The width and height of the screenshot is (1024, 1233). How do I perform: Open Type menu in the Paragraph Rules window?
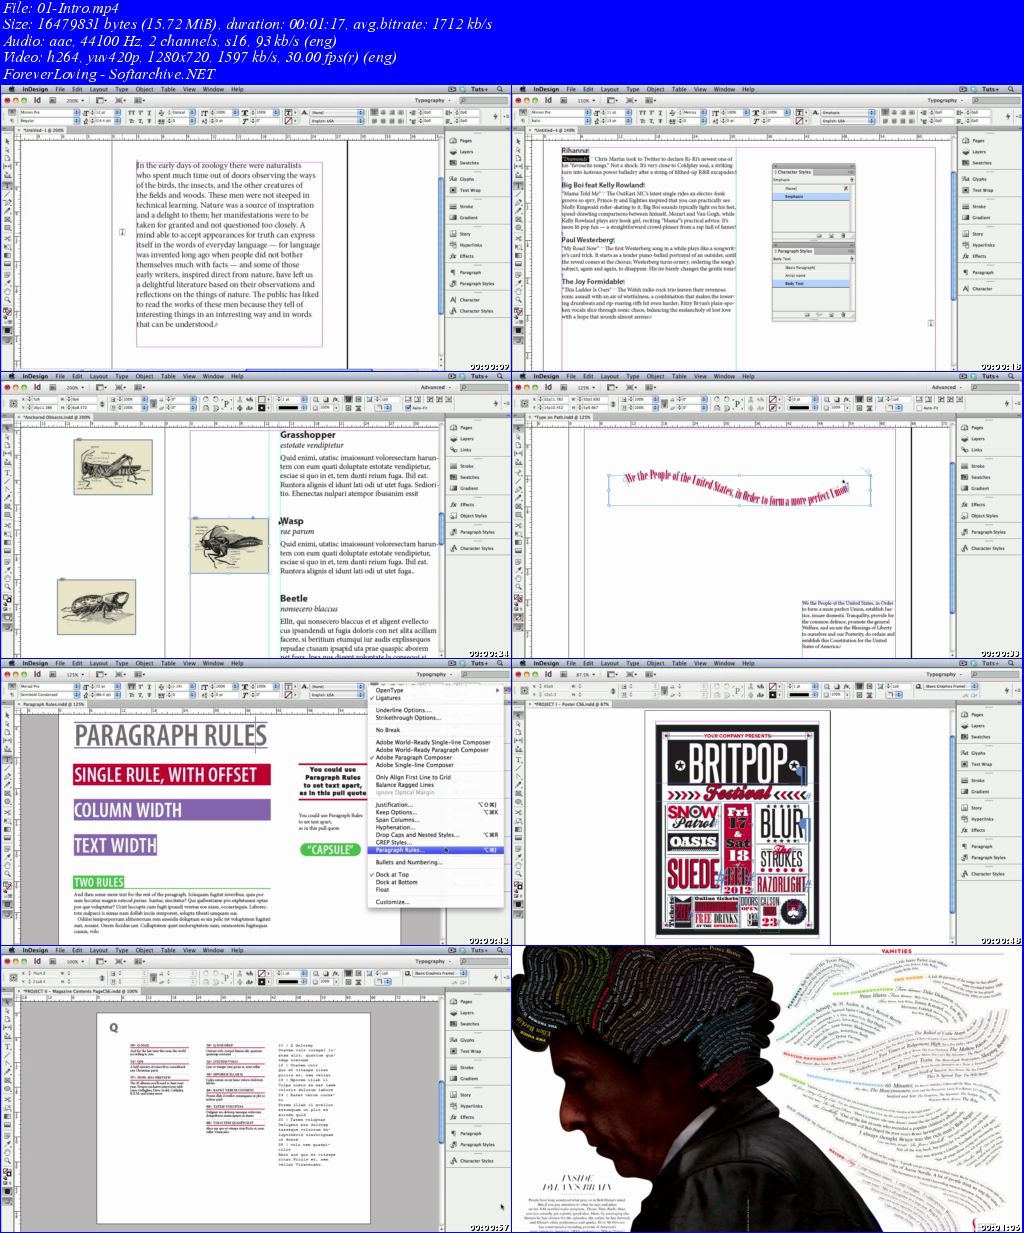[x=121, y=663]
